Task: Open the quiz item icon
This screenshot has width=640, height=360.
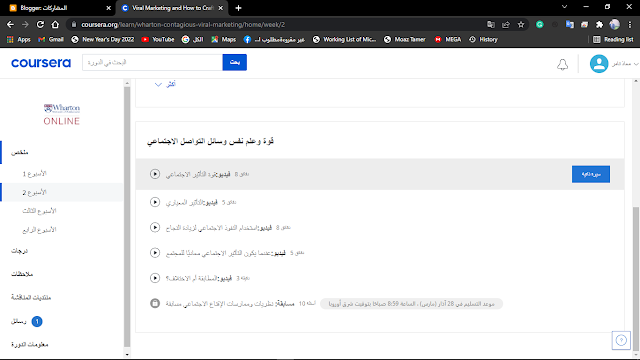Action: [155, 303]
